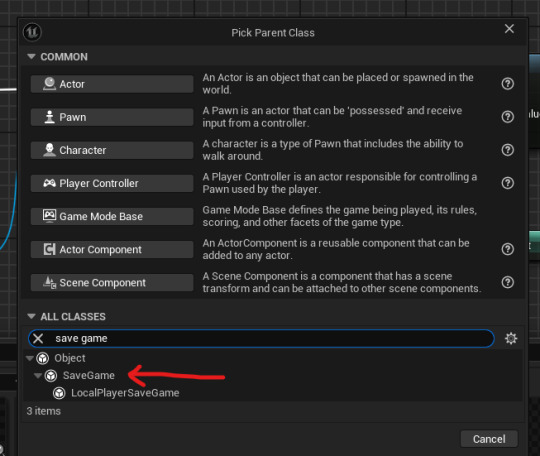
Task: Collapse the COMMON section
Action: pyautogui.click(x=31, y=56)
